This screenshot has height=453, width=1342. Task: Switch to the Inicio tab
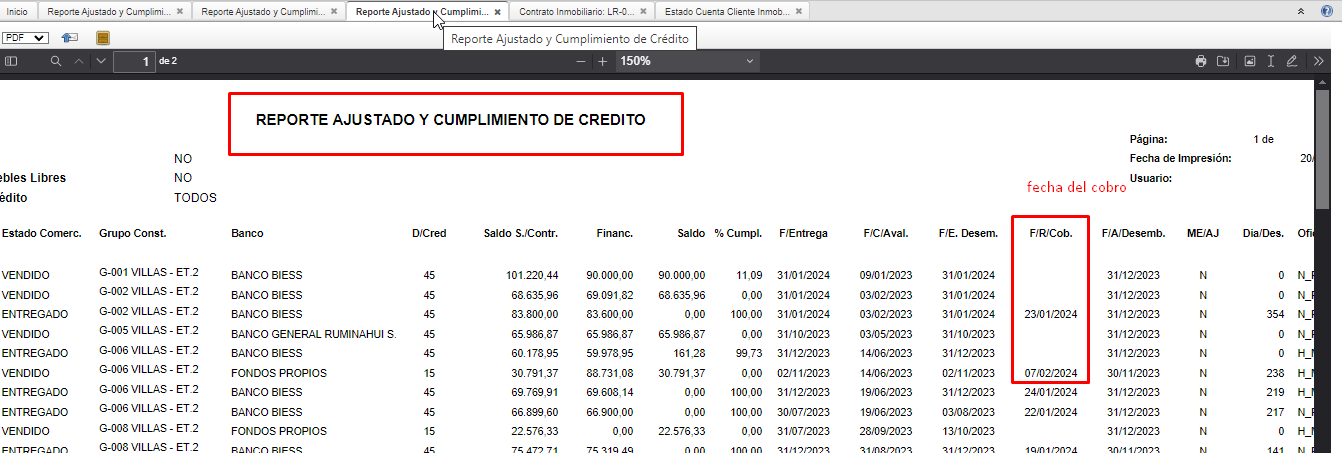click(x=18, y=12)
